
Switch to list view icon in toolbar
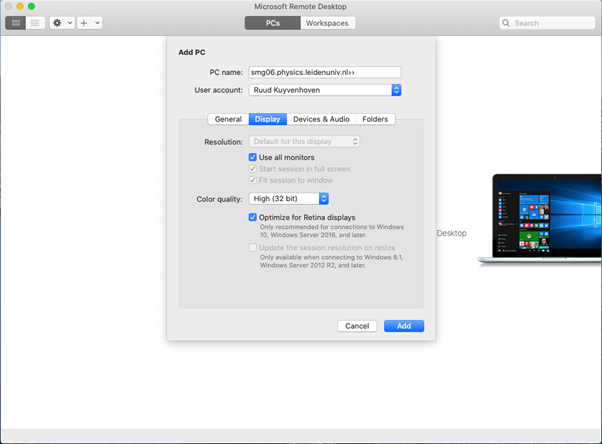[x=35, y=22]
